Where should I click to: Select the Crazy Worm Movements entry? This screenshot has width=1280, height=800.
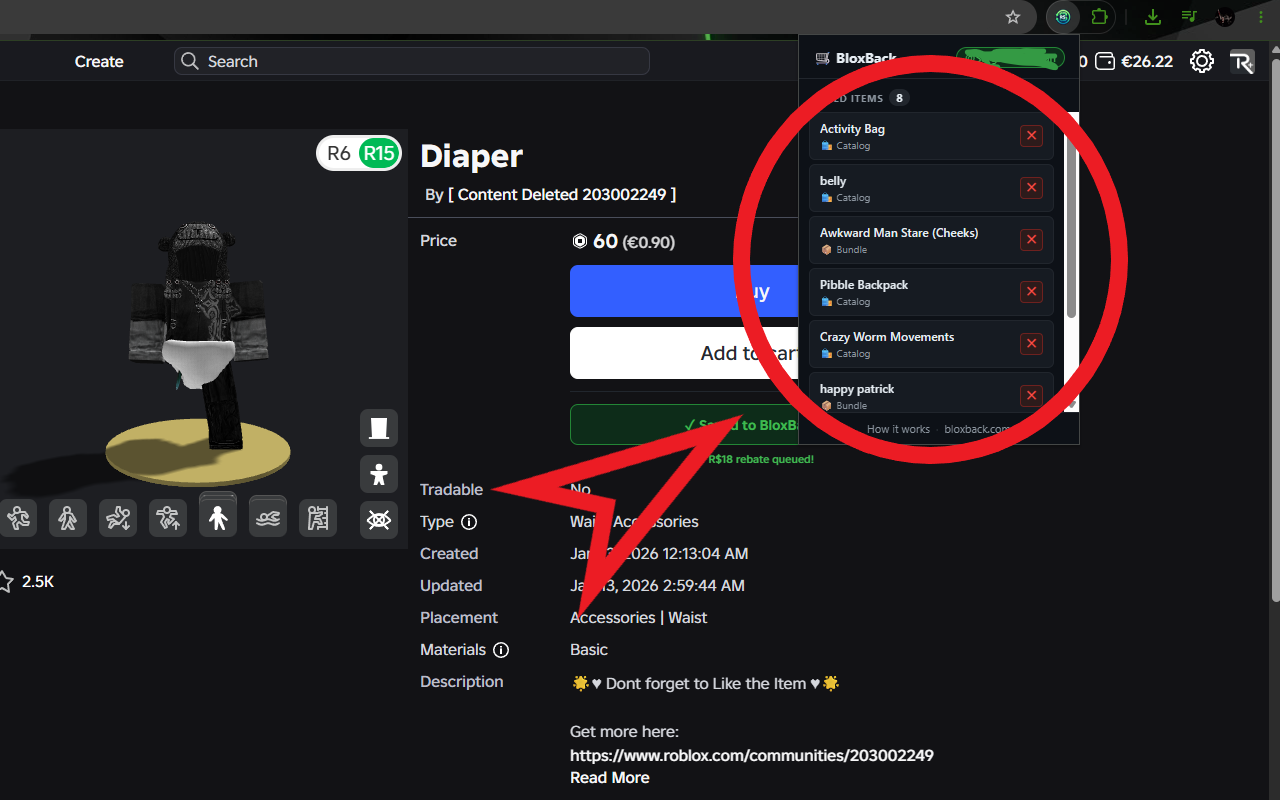point(931,344)
